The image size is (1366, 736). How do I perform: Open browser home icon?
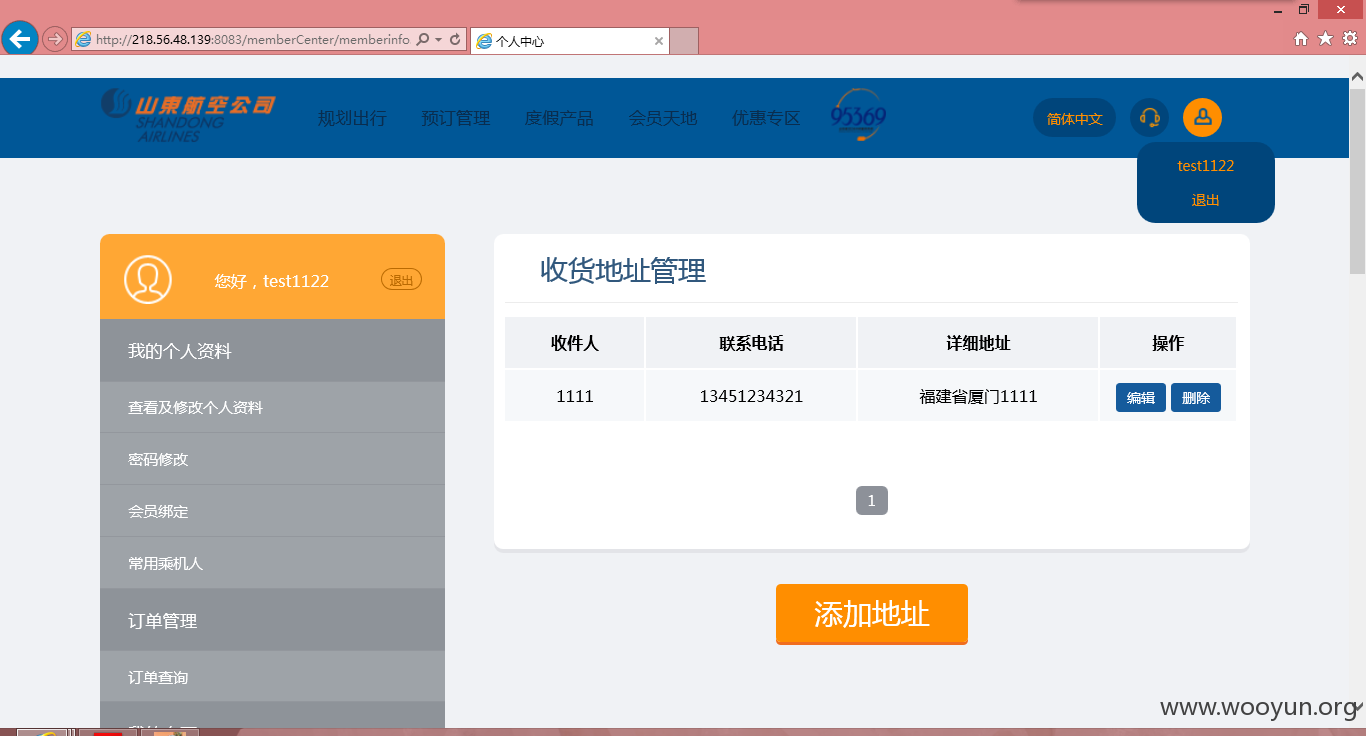click(1300, 39)
